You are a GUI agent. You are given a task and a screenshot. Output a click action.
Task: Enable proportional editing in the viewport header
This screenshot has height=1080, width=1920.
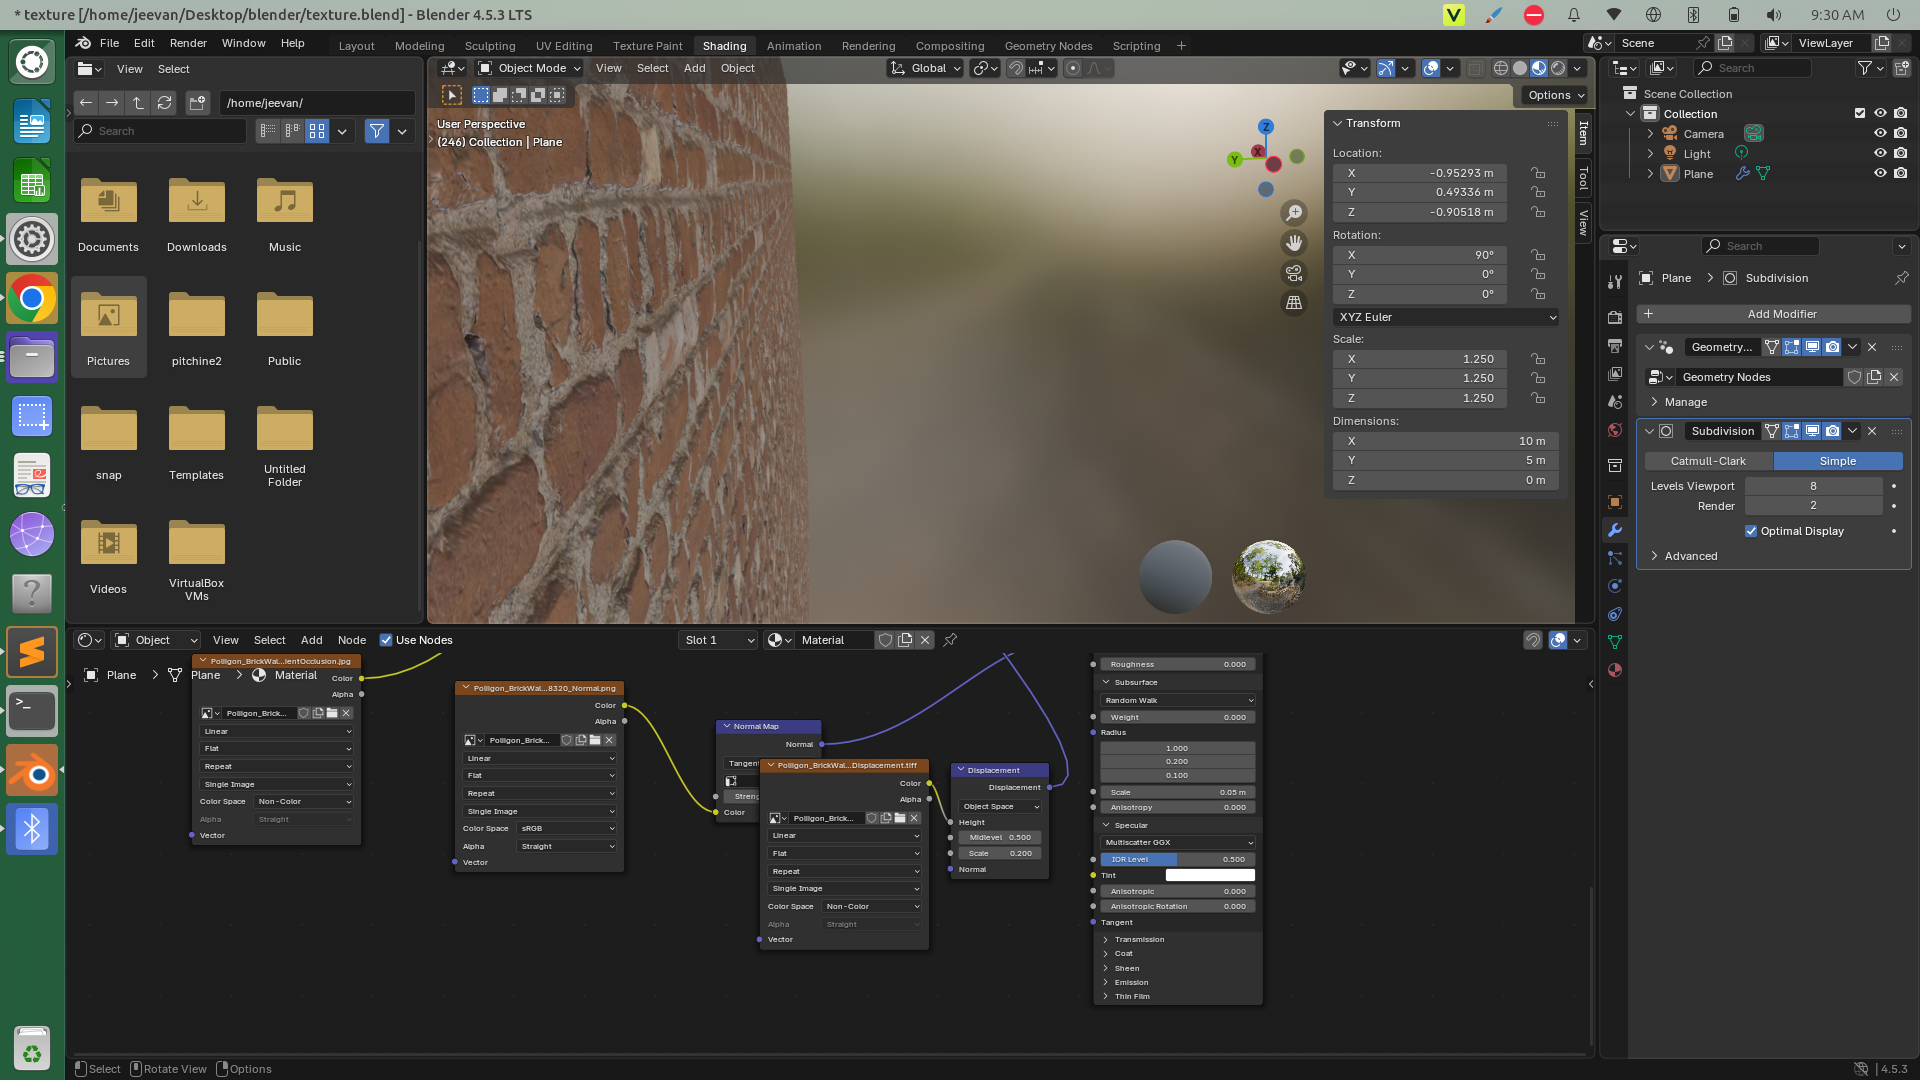1072,68
